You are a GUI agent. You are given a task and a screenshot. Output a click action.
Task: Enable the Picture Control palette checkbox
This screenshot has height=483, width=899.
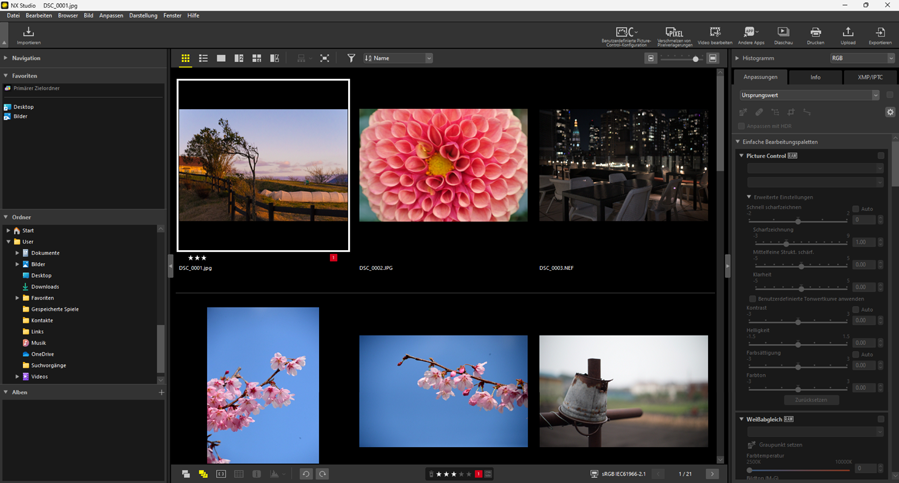(x=881, y=156)
